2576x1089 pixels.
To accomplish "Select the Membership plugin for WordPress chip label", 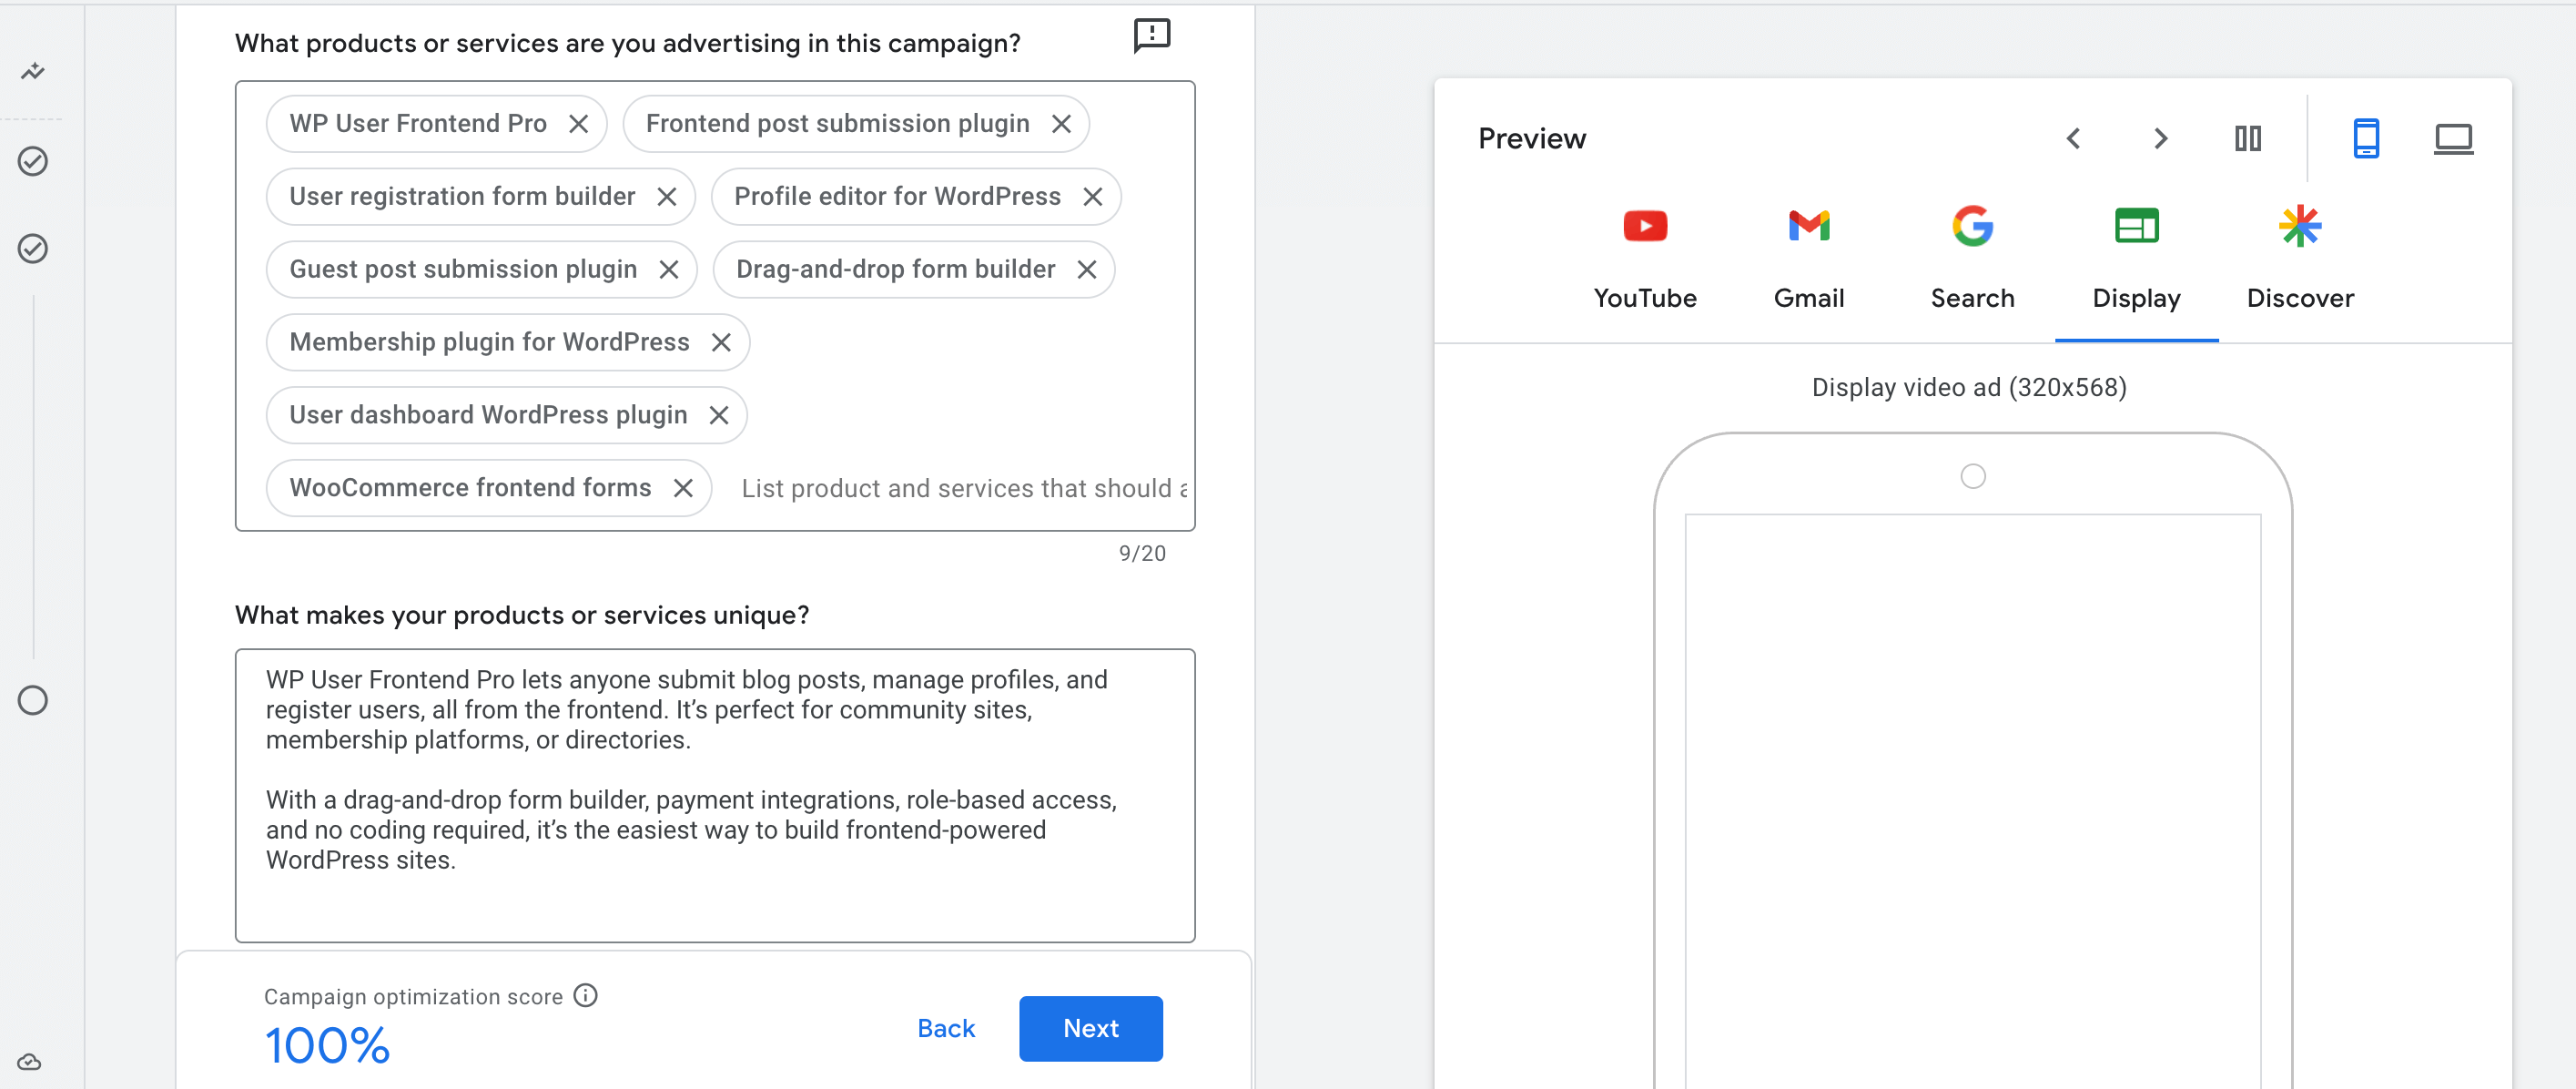I will (x=489, y=343).
